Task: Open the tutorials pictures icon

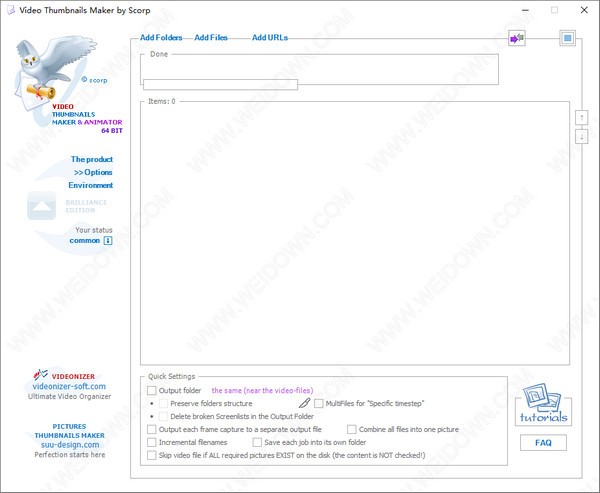Action: click(543, 404)
